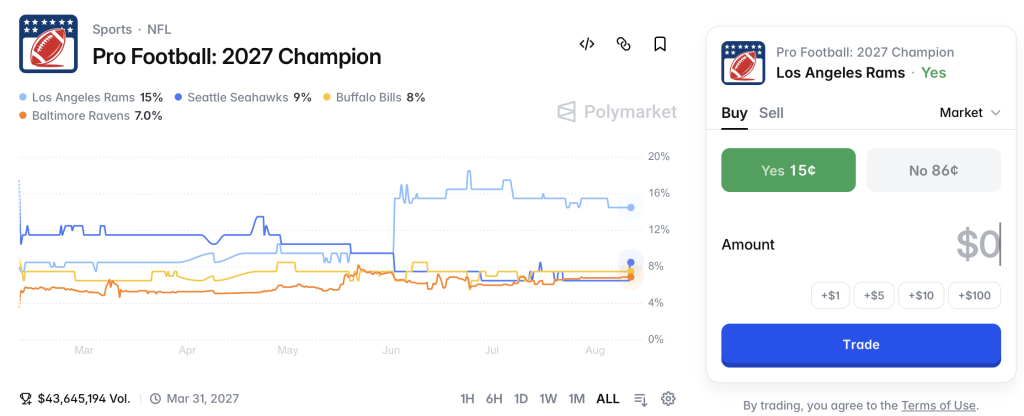Viewport: 1024px width, 416px height.
Task: Click the Baltimore Ravens orange legend dot
Action: [x=23, y=116]
